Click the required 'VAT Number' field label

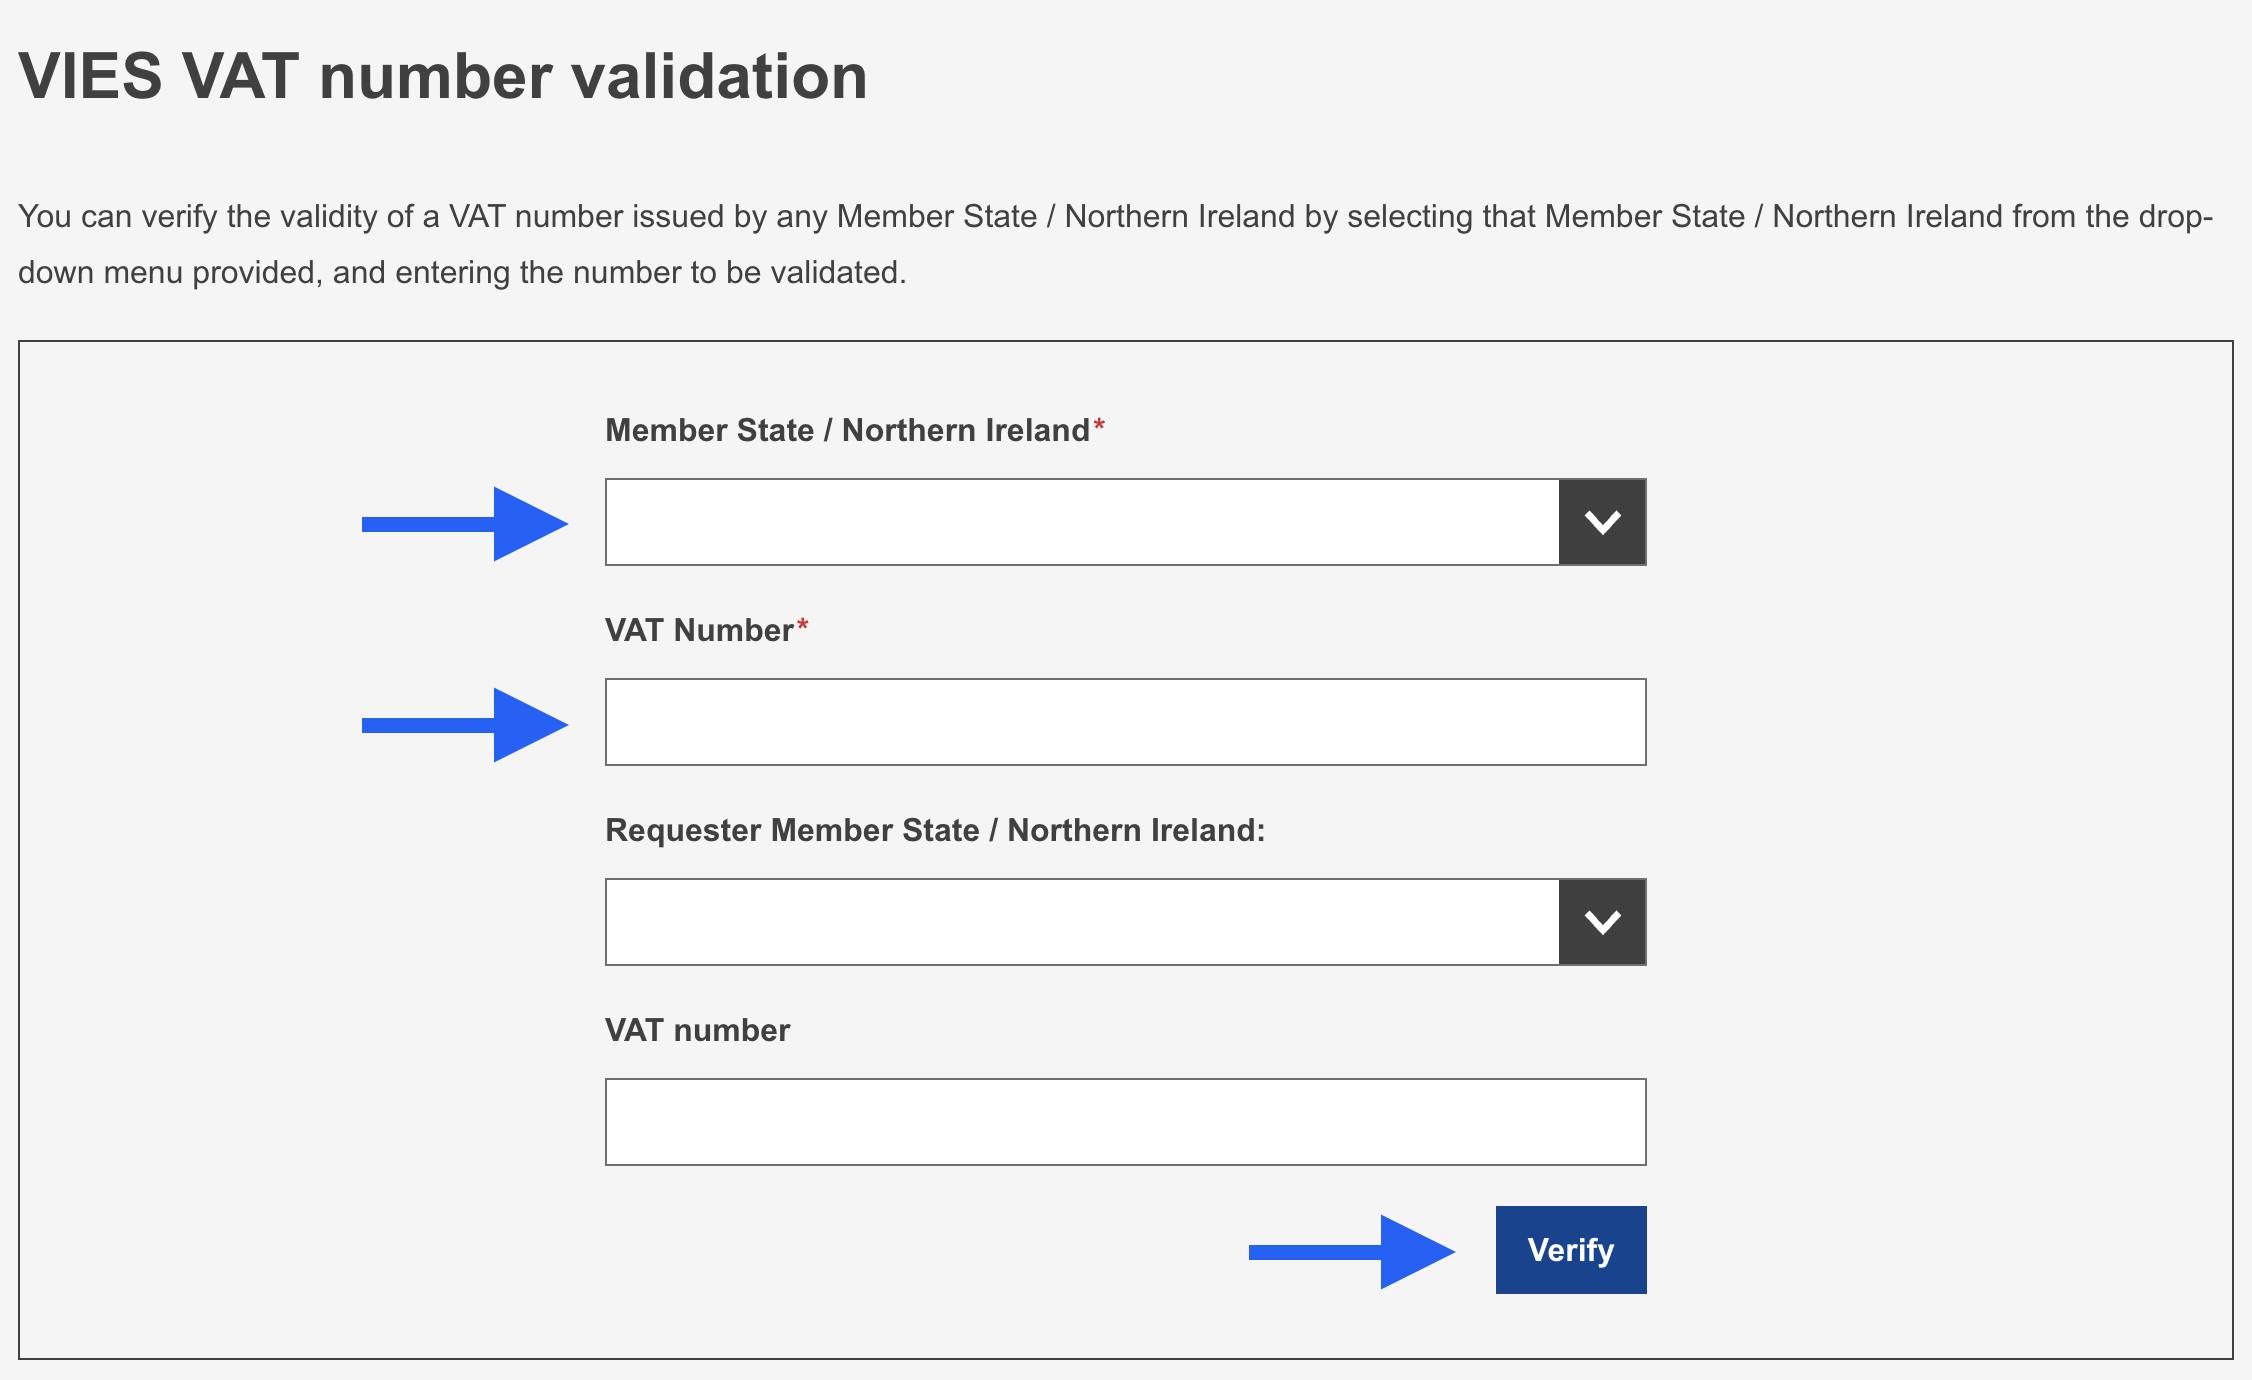pyautogui.click(x=699, y=630)
